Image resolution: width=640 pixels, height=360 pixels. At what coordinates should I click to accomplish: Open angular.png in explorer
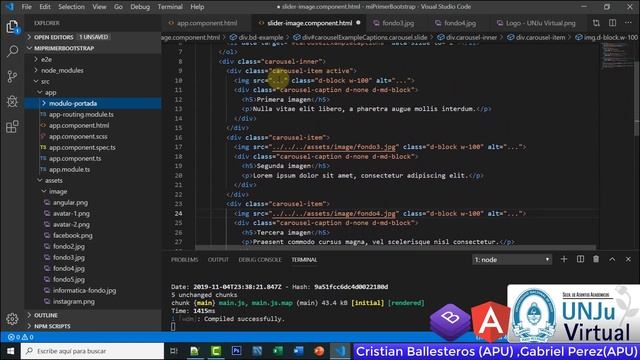coord(70,202)
